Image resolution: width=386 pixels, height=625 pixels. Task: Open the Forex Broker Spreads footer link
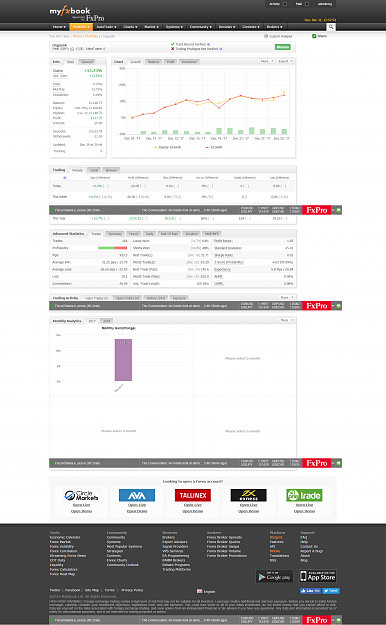[x=224, y=537]
